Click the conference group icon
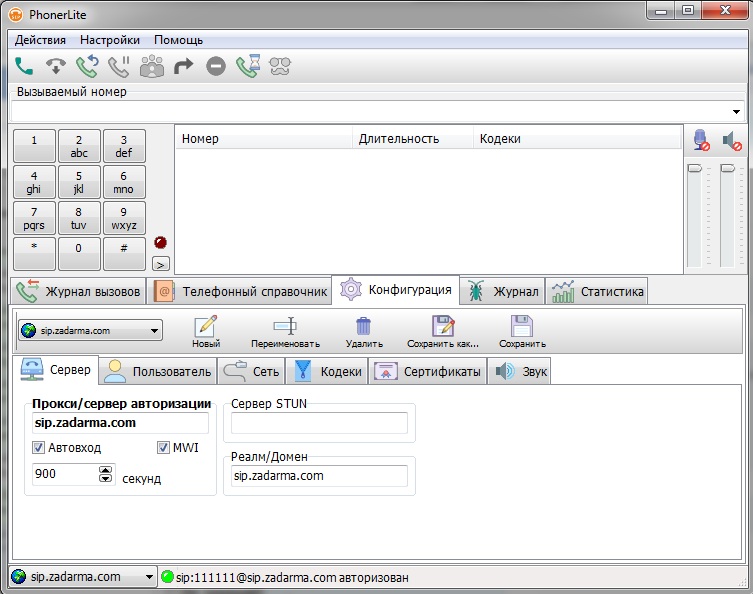 click(152, 66)
